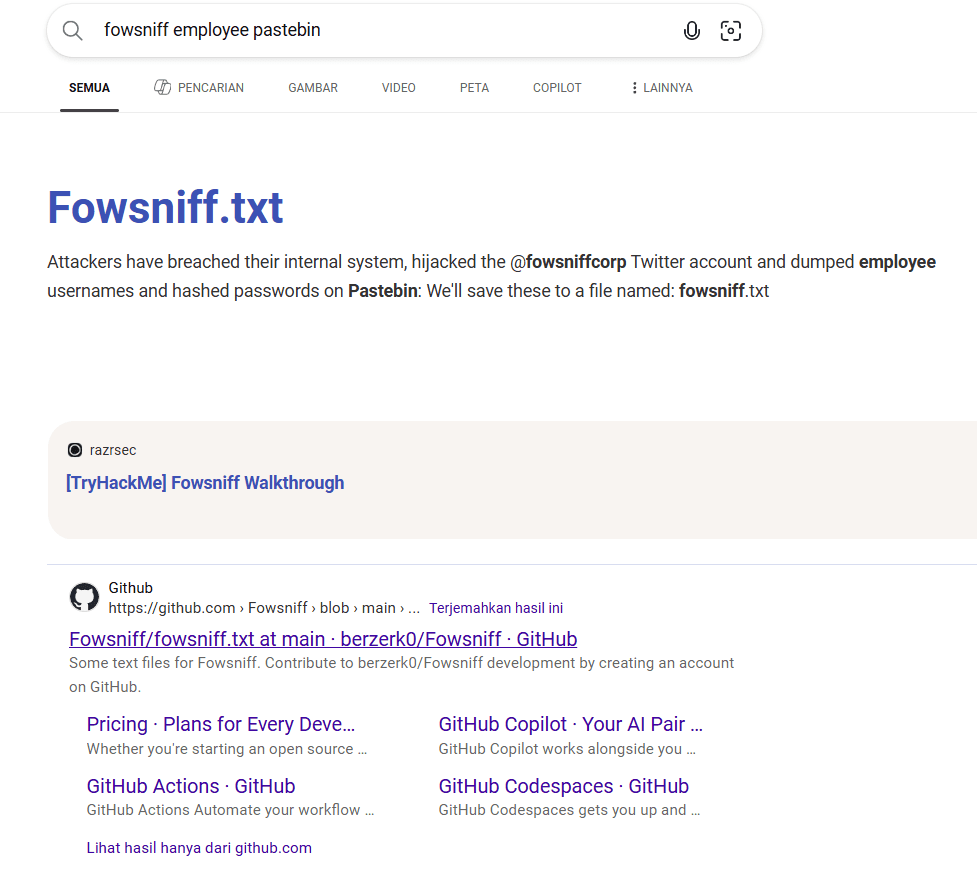
Task: Switch to the Video tab
Action: click(398, 88)
